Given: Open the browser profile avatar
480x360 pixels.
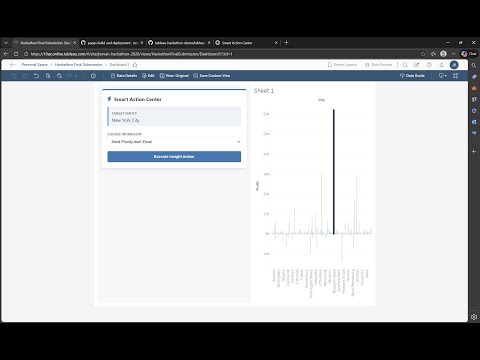Looking at the screenshot, I should click(443, 54).
